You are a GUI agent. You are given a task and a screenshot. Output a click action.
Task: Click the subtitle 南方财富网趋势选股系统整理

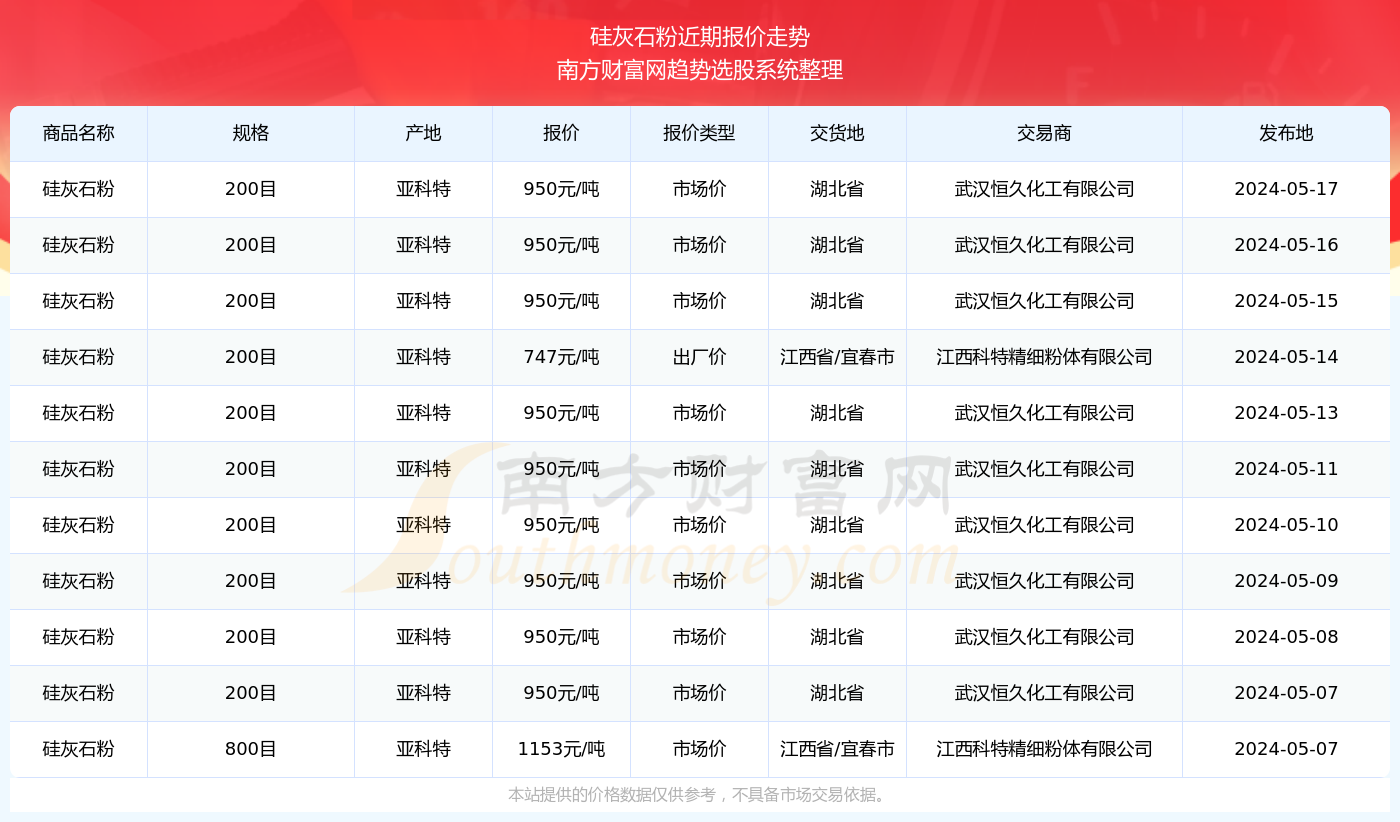[x=700, y=70]
